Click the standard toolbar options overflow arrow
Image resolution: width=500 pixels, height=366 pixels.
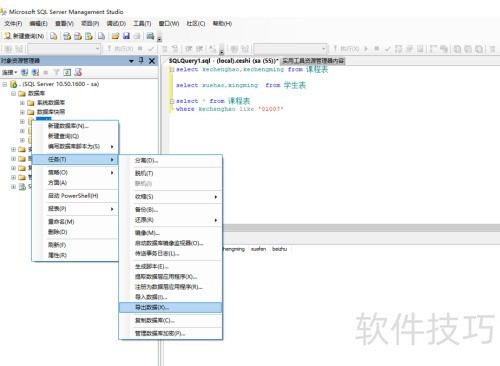[x=159, y=38]
